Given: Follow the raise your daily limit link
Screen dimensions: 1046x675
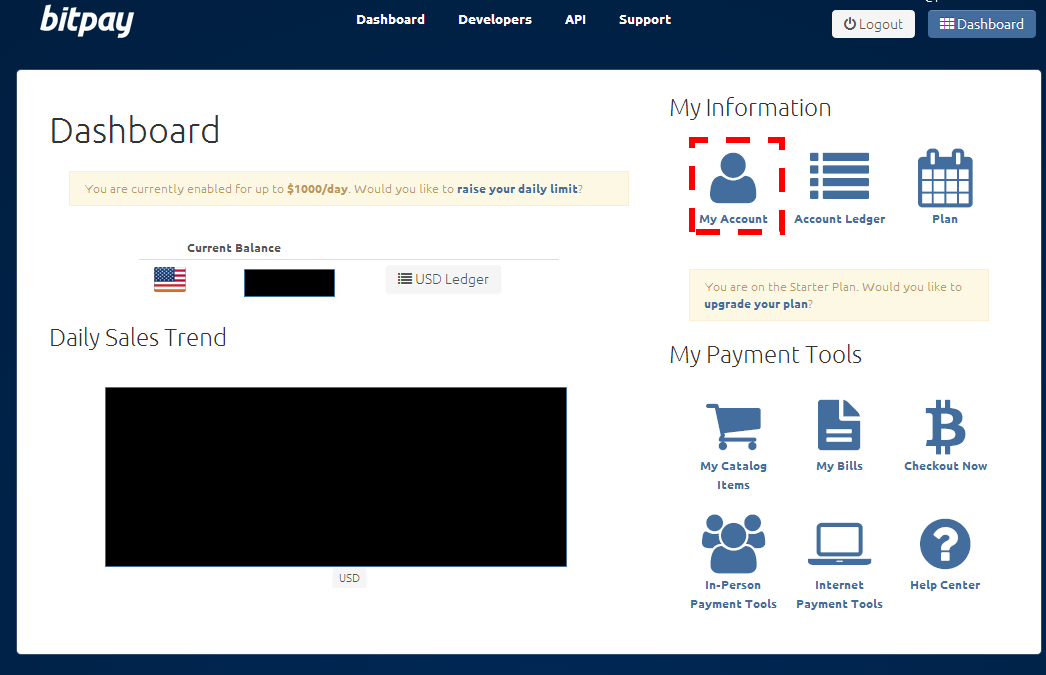Looking at the screenshot, I should pos(517,189).
